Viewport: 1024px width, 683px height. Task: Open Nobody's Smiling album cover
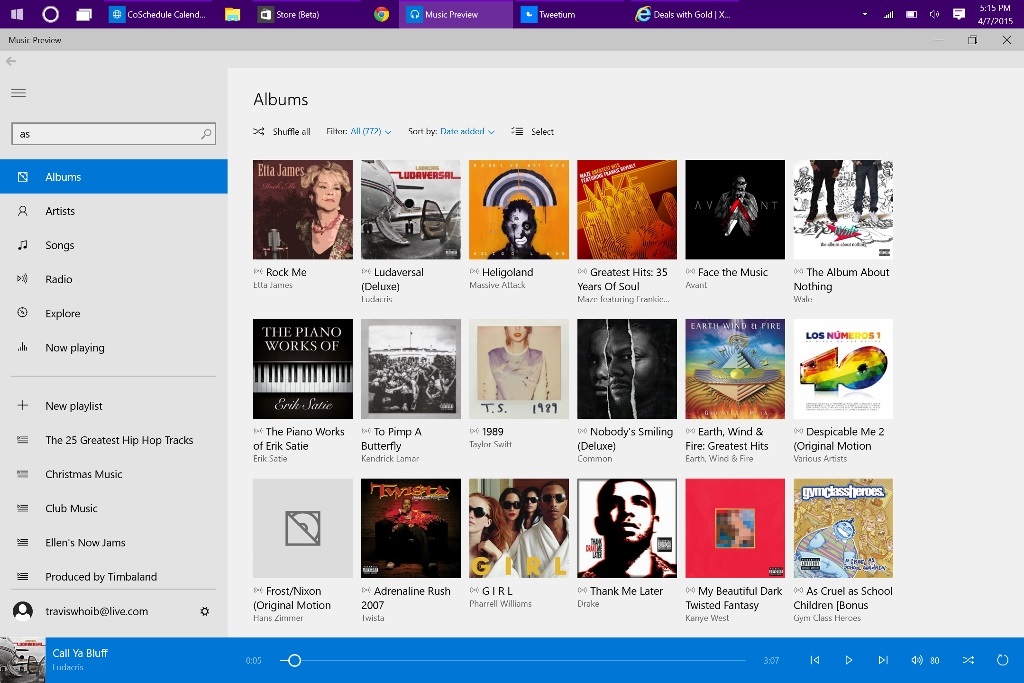627,369
